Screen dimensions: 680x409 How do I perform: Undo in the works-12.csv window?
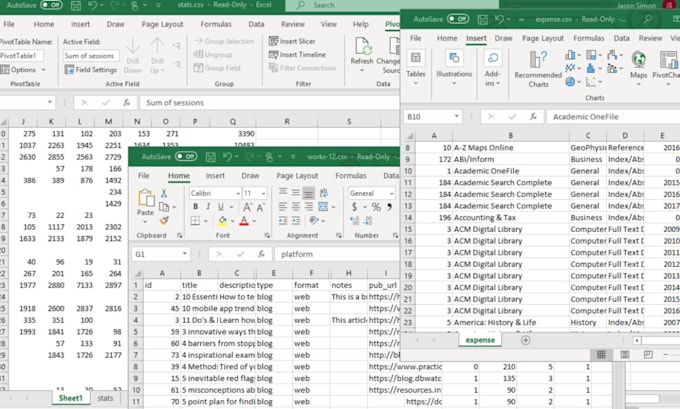click(227, 157)
